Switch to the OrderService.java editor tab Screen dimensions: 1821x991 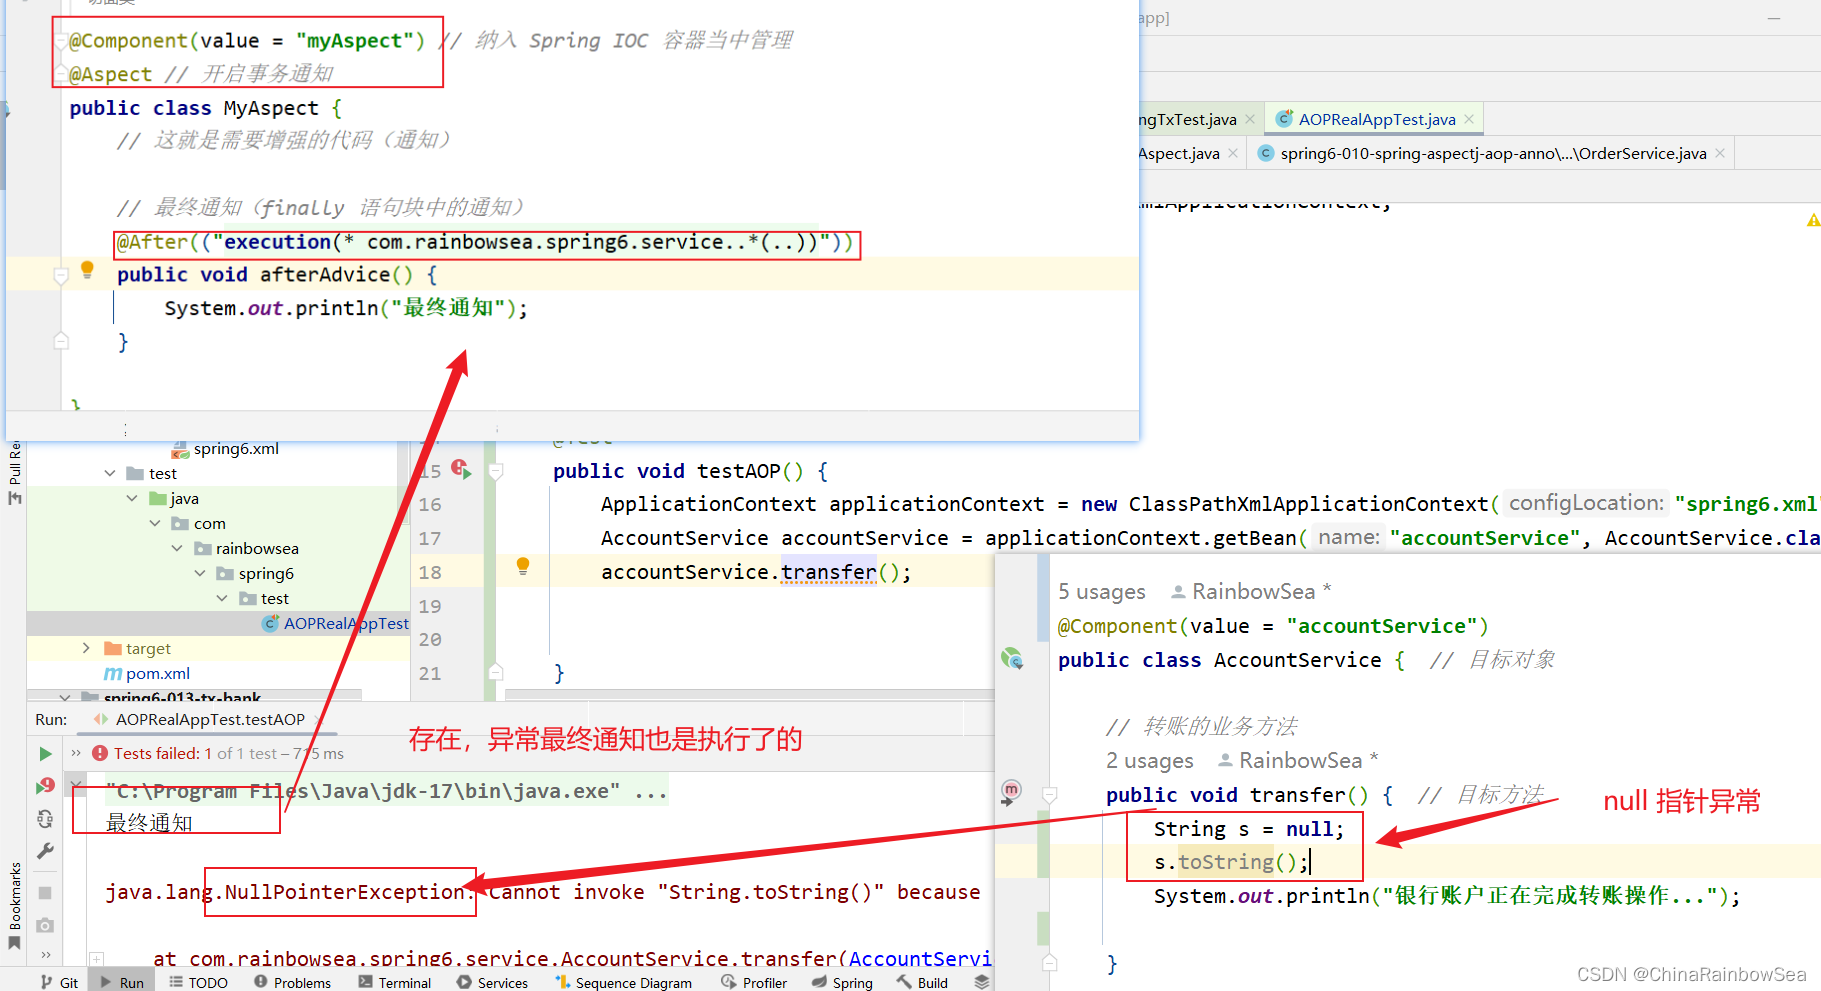pyautogui.click(x=1493, y=153)
